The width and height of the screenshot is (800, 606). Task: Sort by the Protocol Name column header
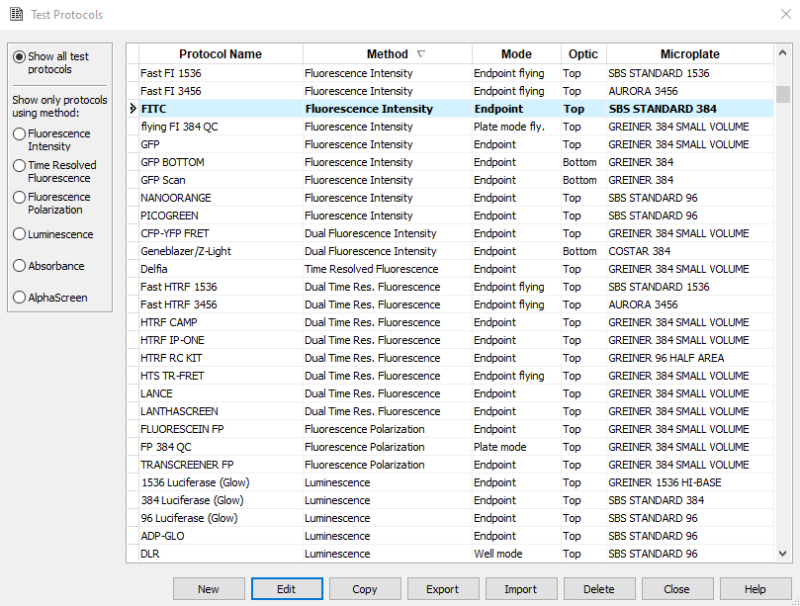[x=220, y=54]
